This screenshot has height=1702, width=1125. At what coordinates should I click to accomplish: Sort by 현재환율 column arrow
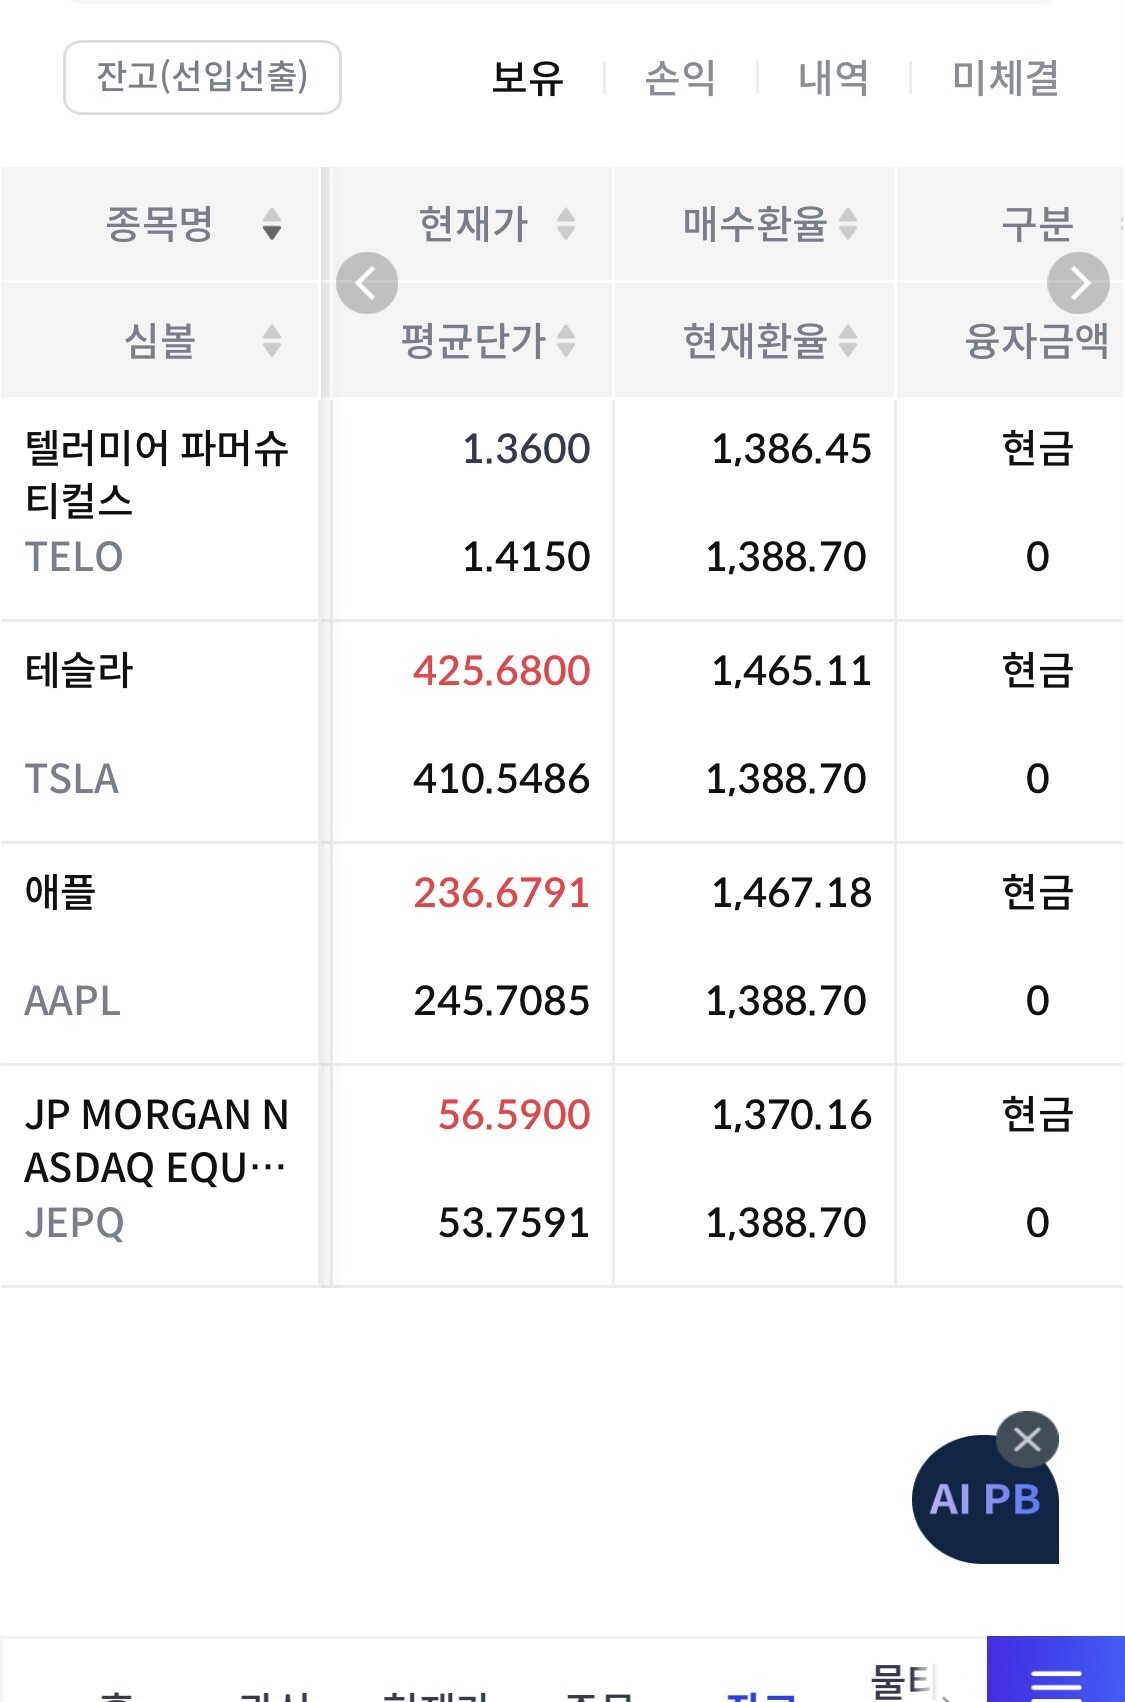[x=848, y=341]
